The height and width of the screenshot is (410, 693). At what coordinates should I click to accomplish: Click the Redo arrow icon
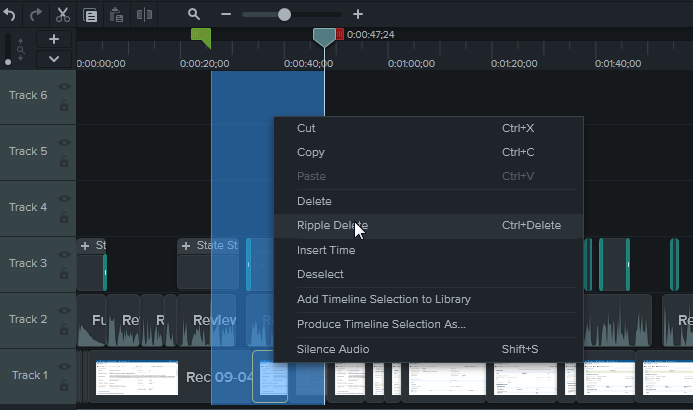(37, 15)
